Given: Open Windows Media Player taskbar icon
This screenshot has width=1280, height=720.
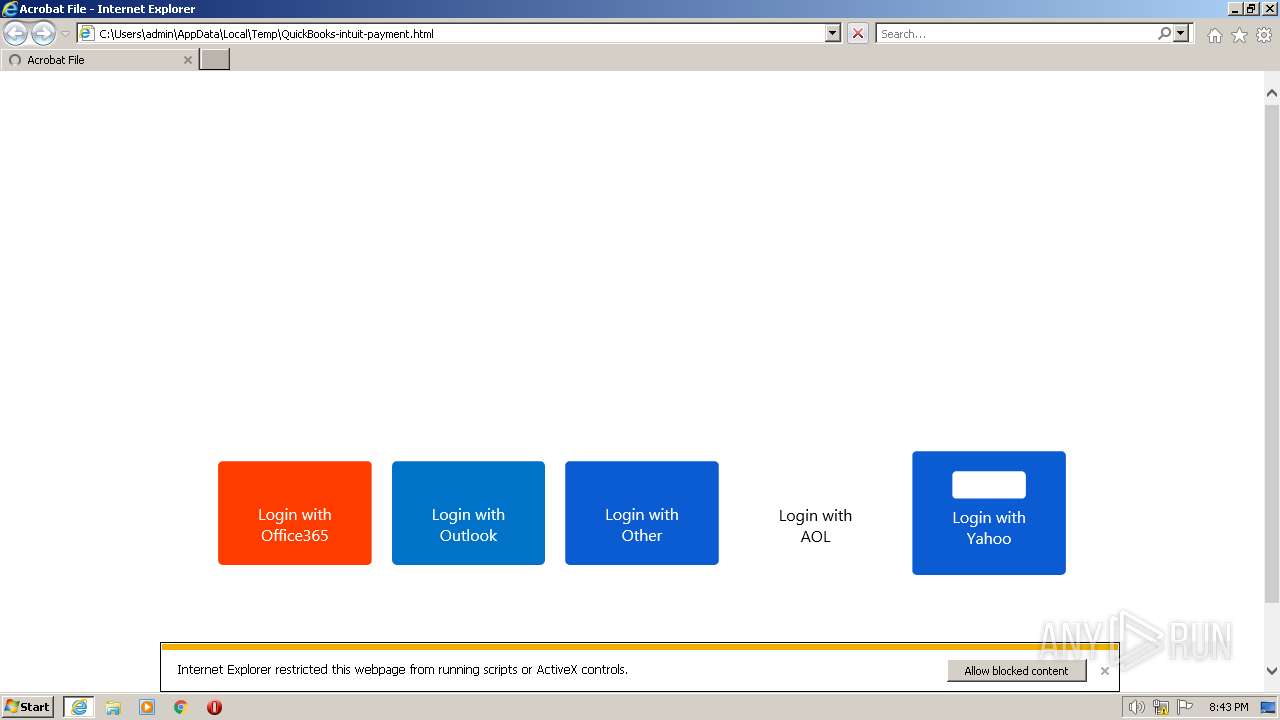Looking at the screenshot, I should click(147, 707).
